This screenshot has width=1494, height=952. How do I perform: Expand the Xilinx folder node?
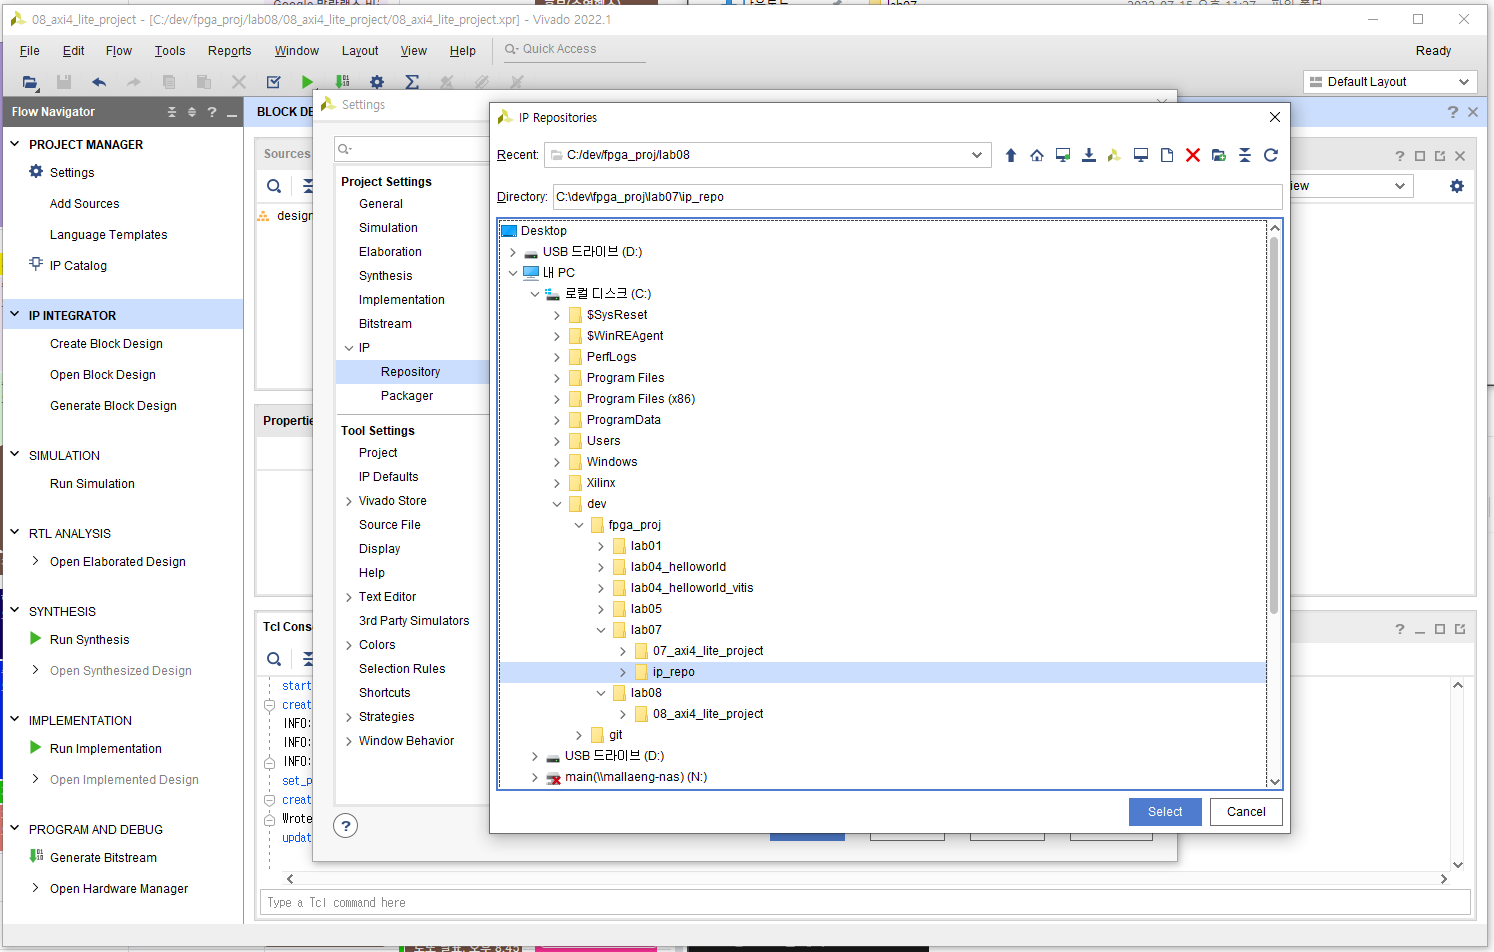pos(557,483)
